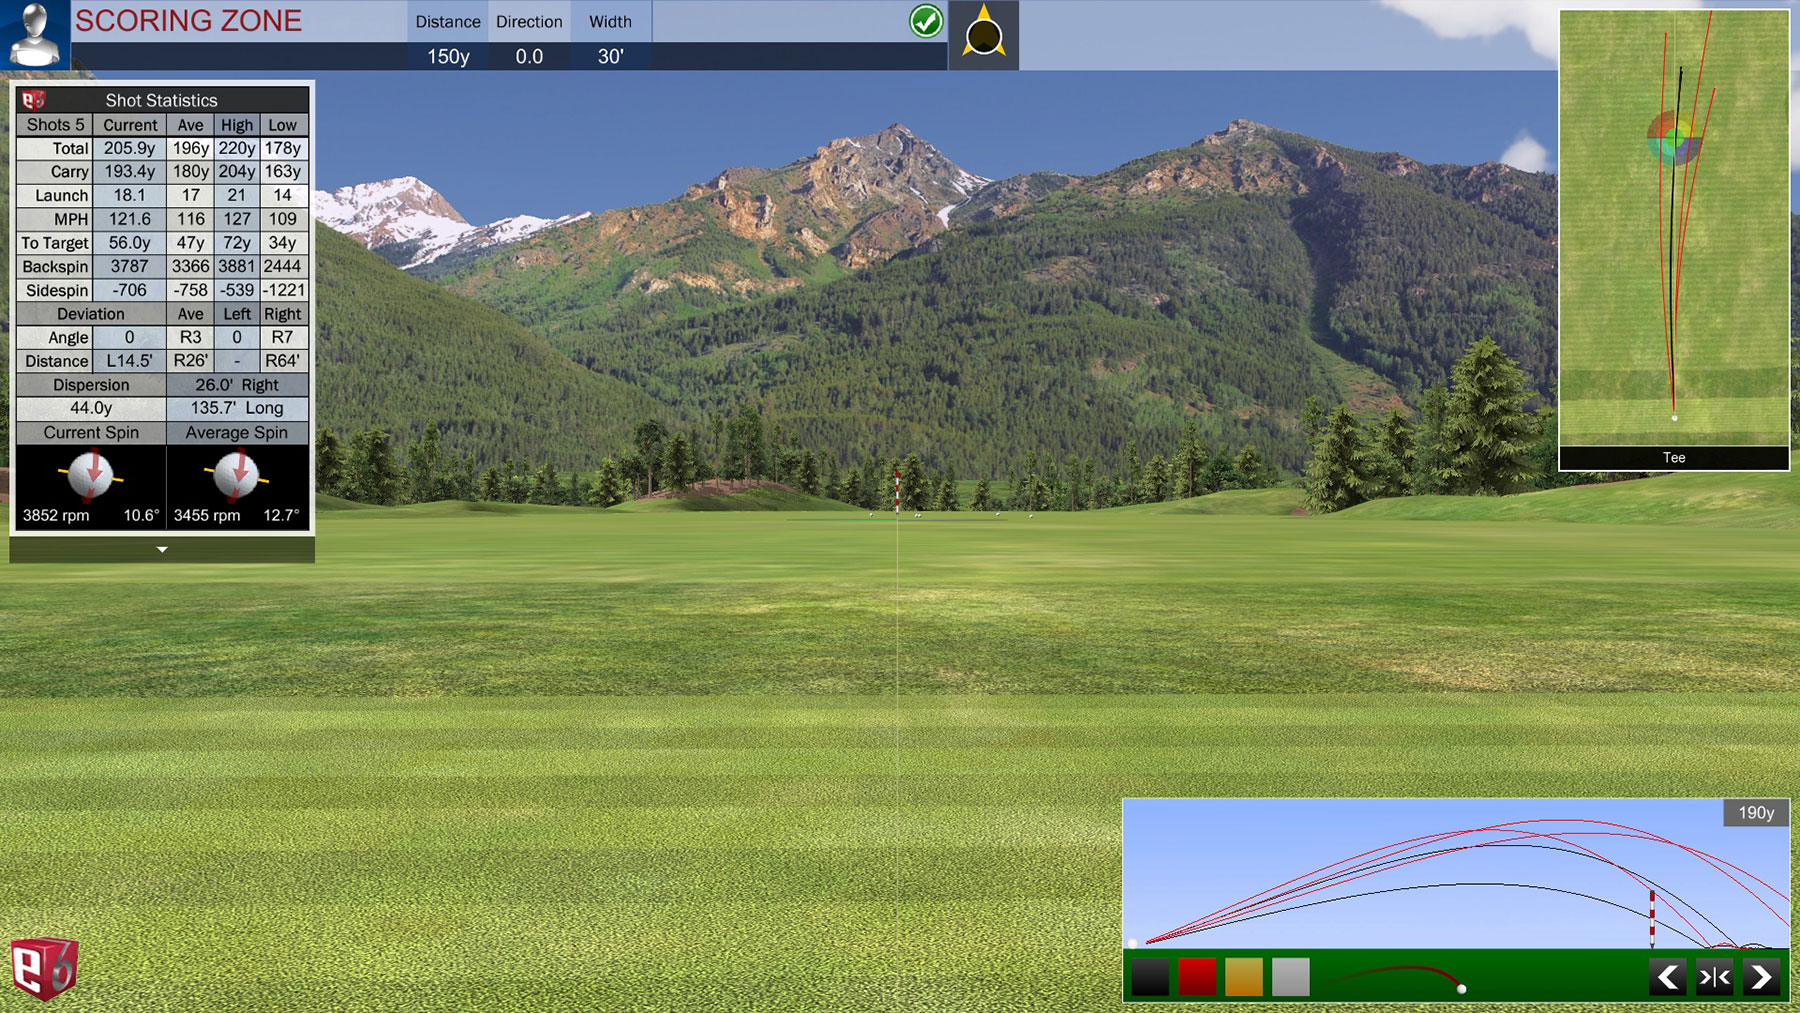The height and width of the screenshot is (1013, 1800).
Task: Click the 26.0' Right dispersion value
Action: pos(237,385)
